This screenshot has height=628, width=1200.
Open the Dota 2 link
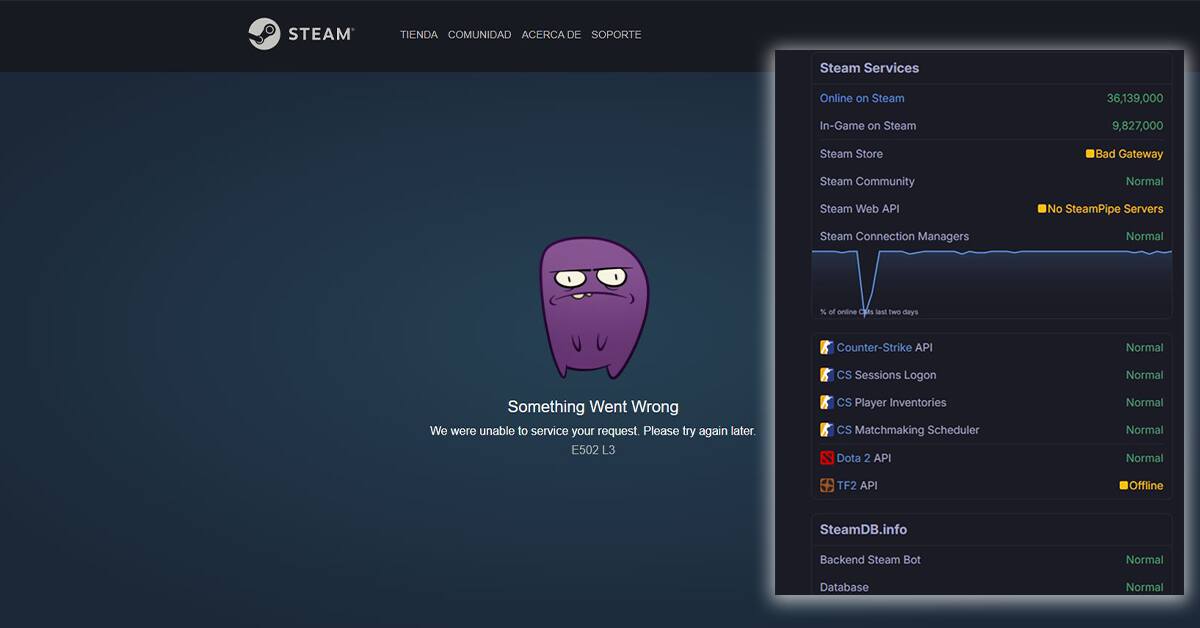(854, 458)
